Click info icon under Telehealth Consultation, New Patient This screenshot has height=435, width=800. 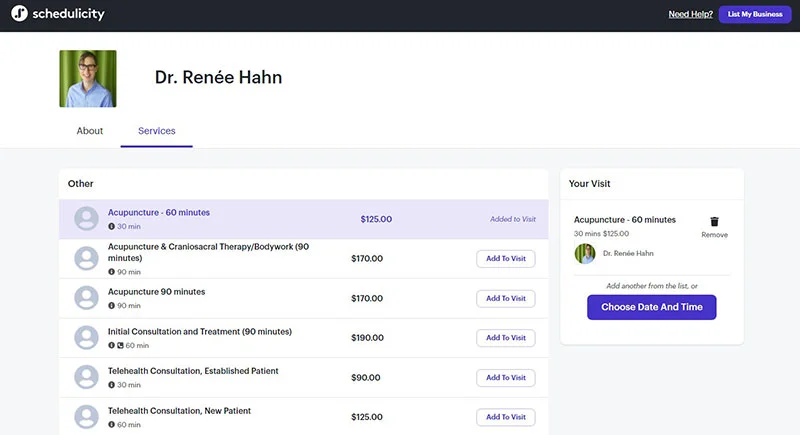[111, 424]
